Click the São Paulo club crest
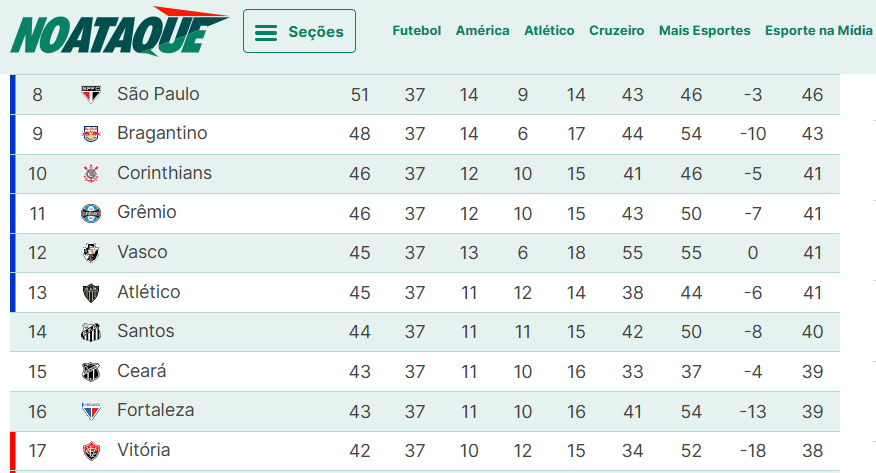 point(91,95)
